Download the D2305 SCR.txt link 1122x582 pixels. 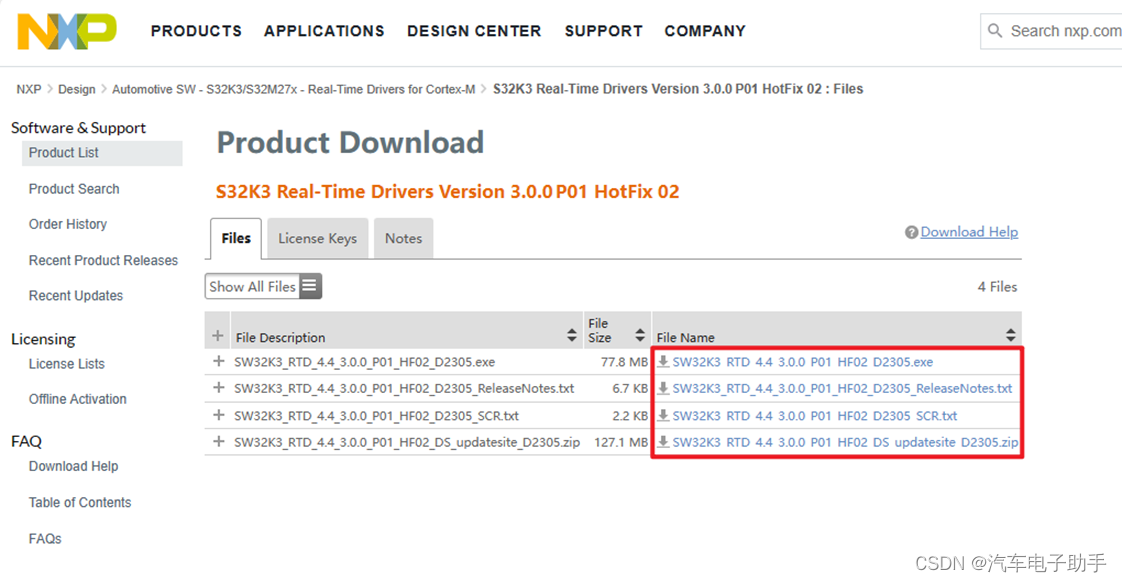[814, 415]
